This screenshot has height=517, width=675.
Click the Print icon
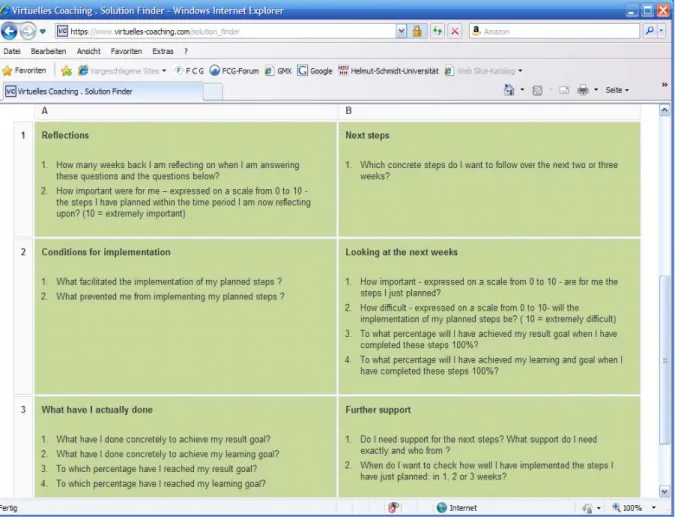pos(583,90)
